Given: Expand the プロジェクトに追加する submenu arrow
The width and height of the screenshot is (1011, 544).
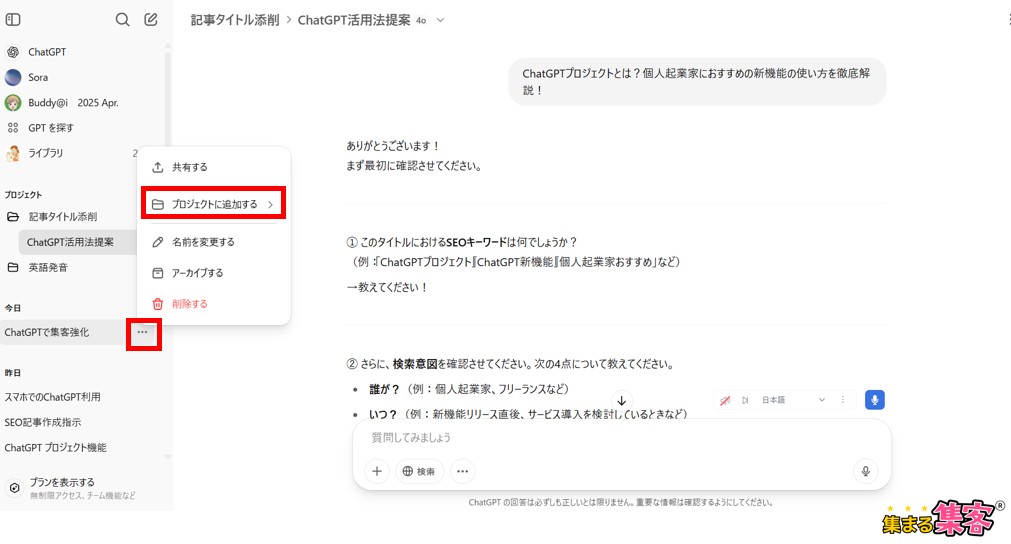Looking at the screenshot, I should tap(271, 204).
